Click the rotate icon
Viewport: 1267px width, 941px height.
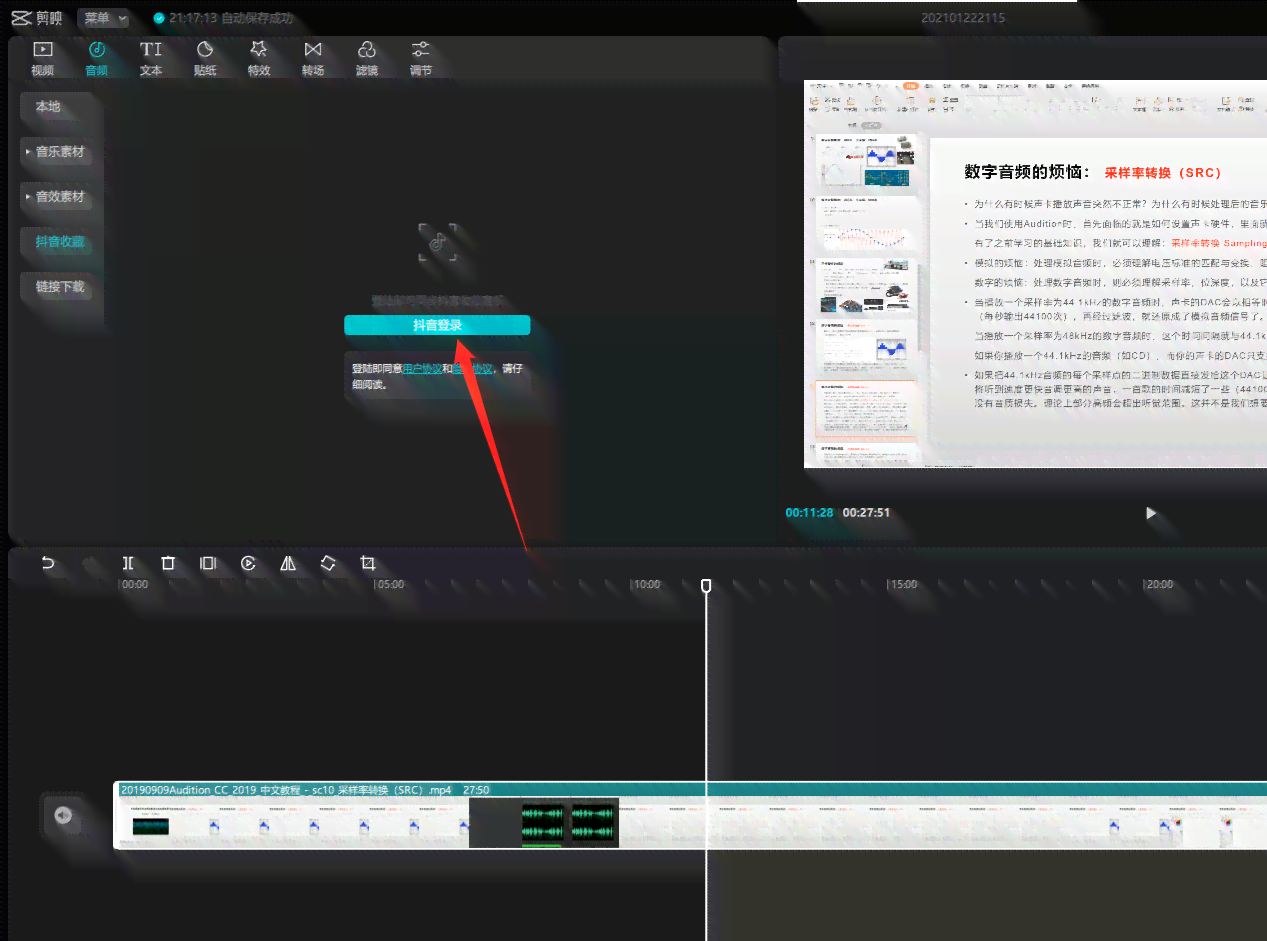click(328, 564)
